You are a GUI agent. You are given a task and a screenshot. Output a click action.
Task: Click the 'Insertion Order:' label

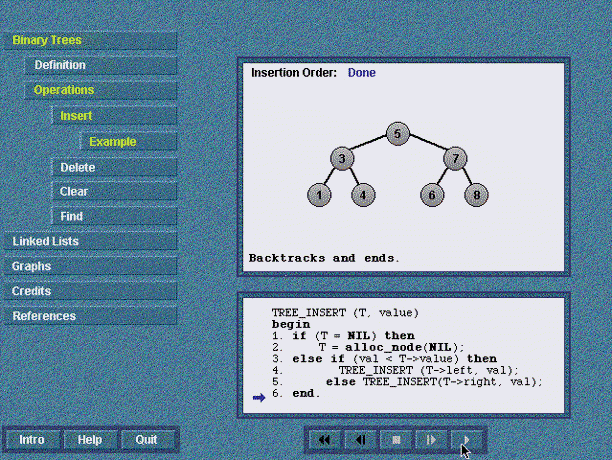tap(294, 73)
